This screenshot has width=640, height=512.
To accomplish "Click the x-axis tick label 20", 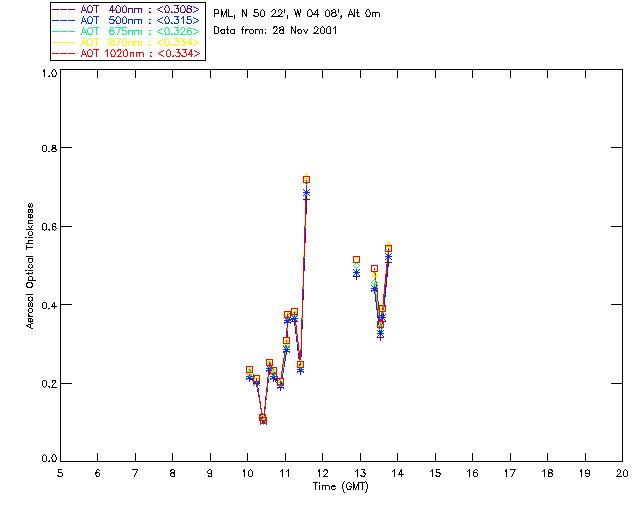I will pyautogui.click(x=622, y=473).
